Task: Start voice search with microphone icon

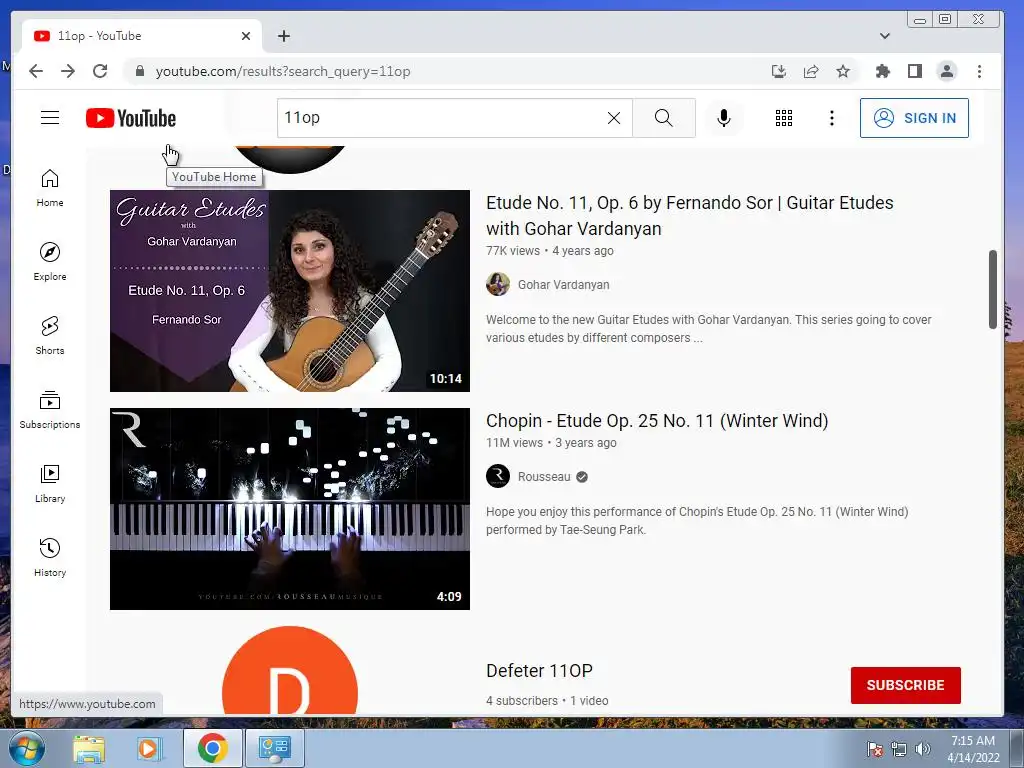Action: (724, 118)
